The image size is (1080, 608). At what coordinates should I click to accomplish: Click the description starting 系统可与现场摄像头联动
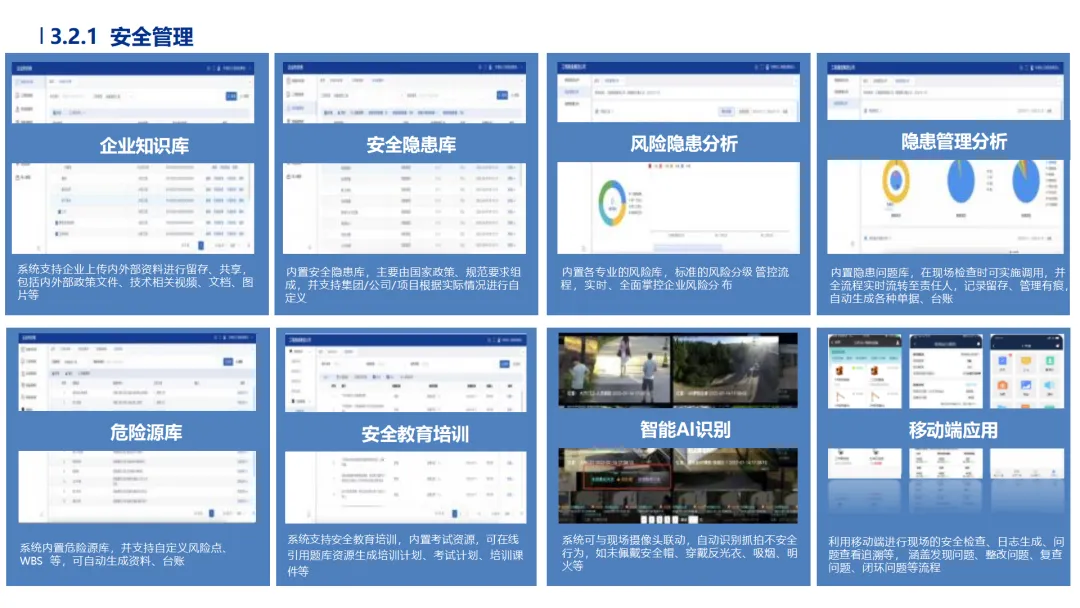680,553
